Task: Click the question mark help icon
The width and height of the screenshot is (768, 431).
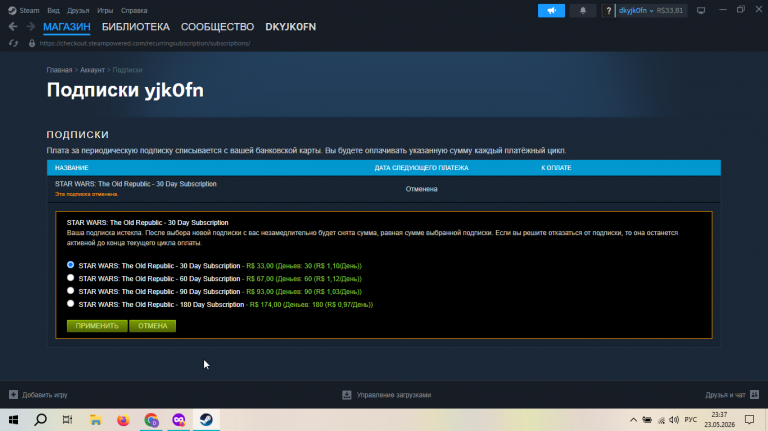Action: [608, 10]
